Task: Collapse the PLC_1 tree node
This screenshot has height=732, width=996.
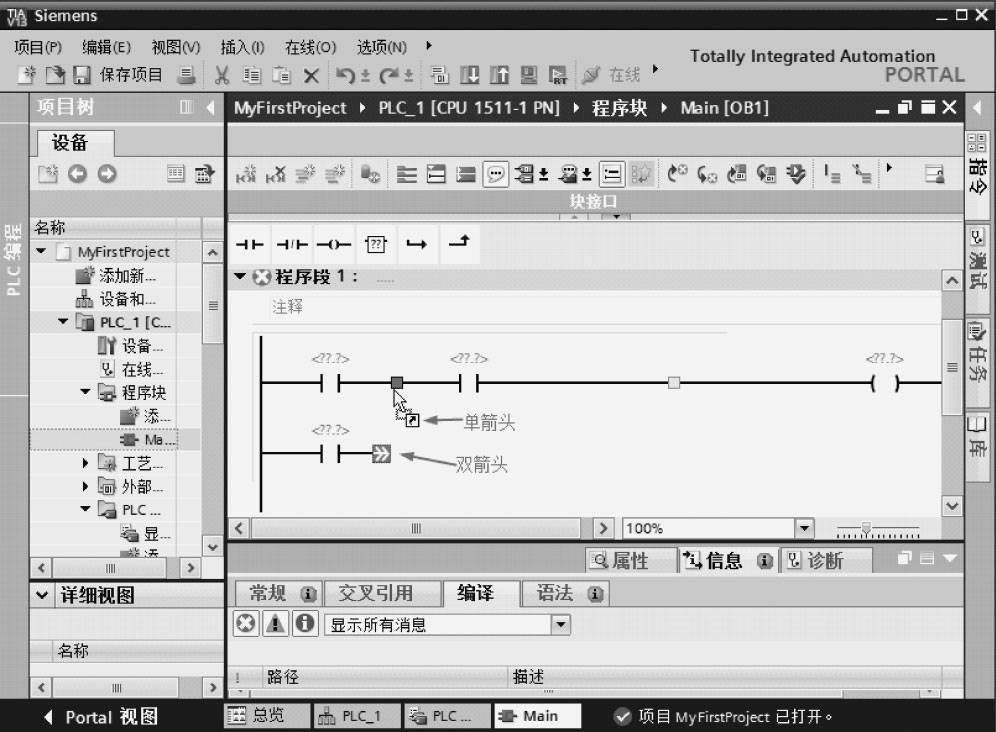Action: pyautogui.click(x=63, y=322)
